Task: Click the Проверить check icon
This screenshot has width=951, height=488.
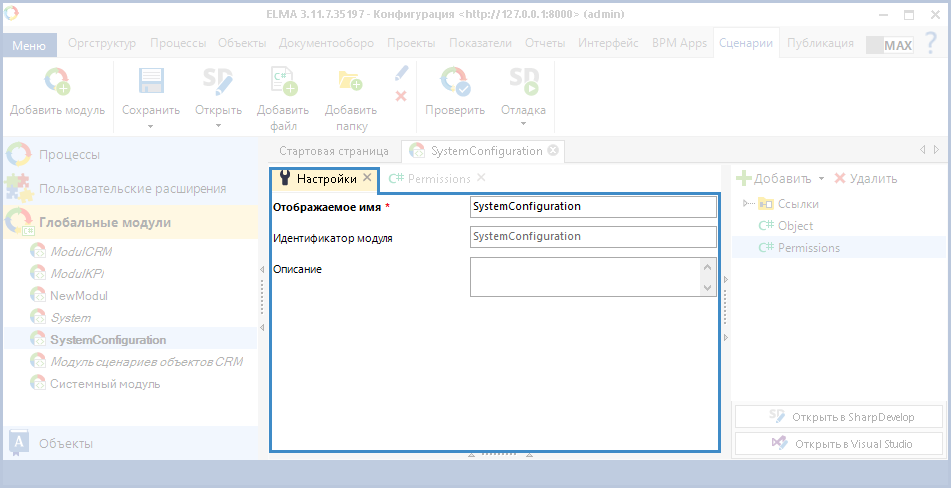Action: point(455,81)
